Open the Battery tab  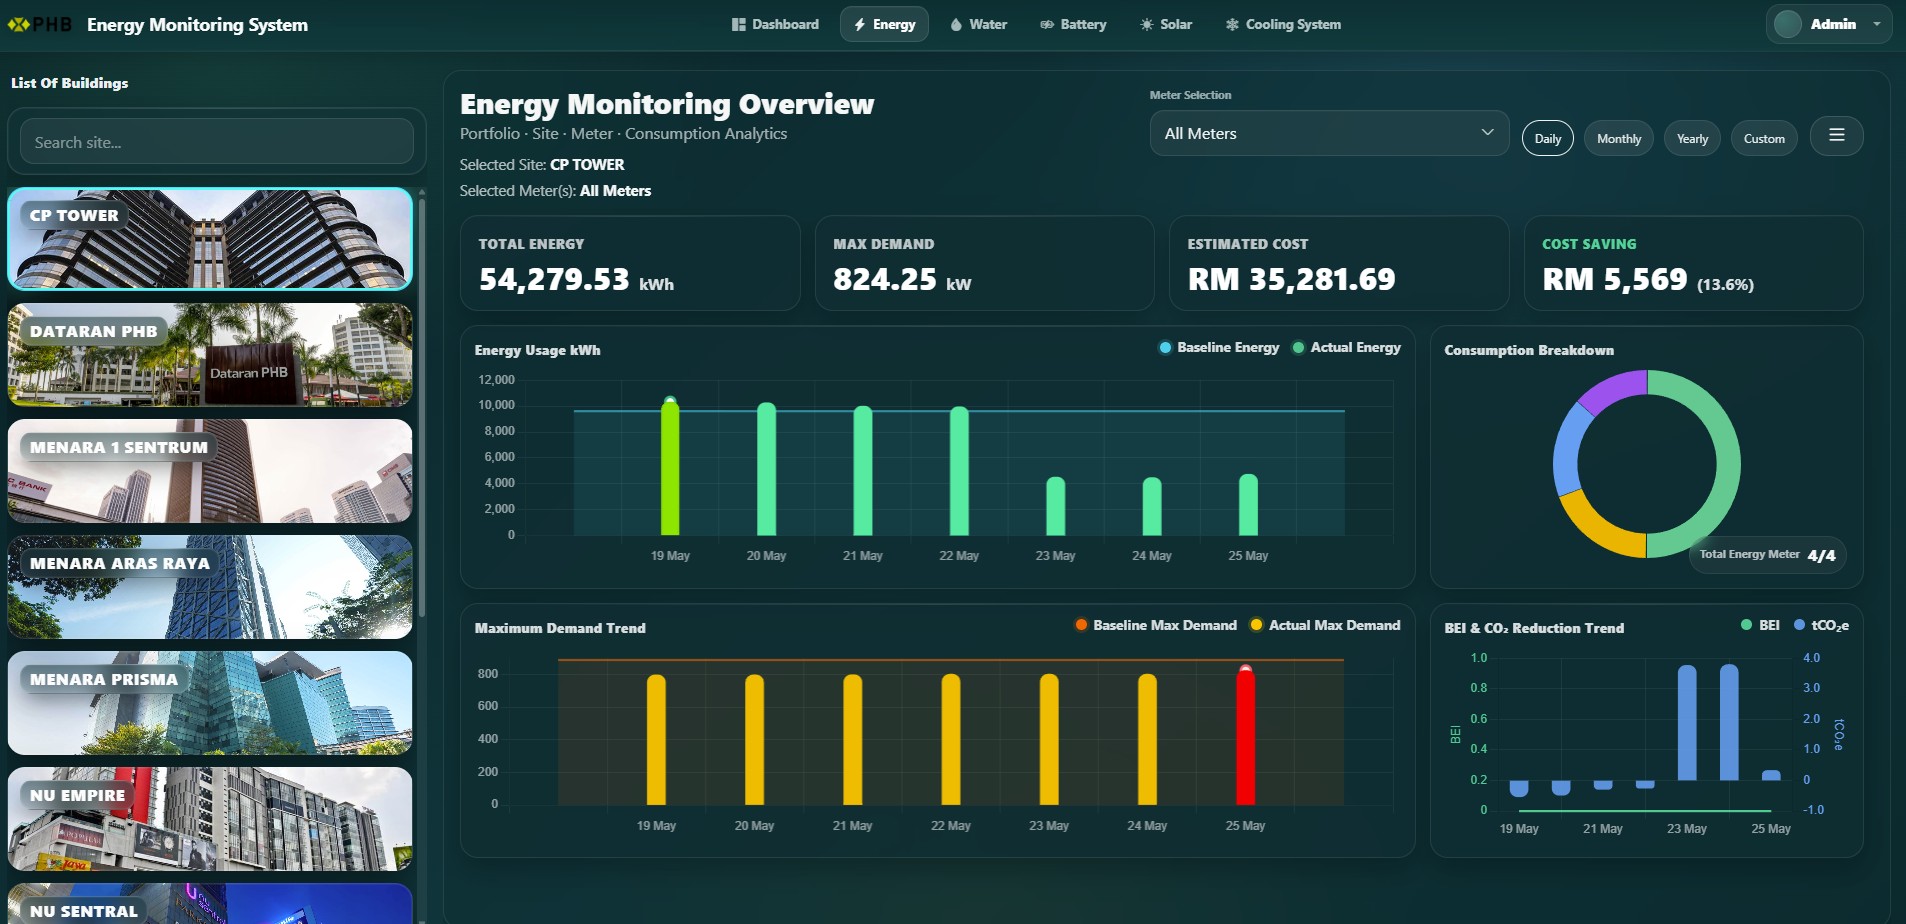click(1073, 24)
